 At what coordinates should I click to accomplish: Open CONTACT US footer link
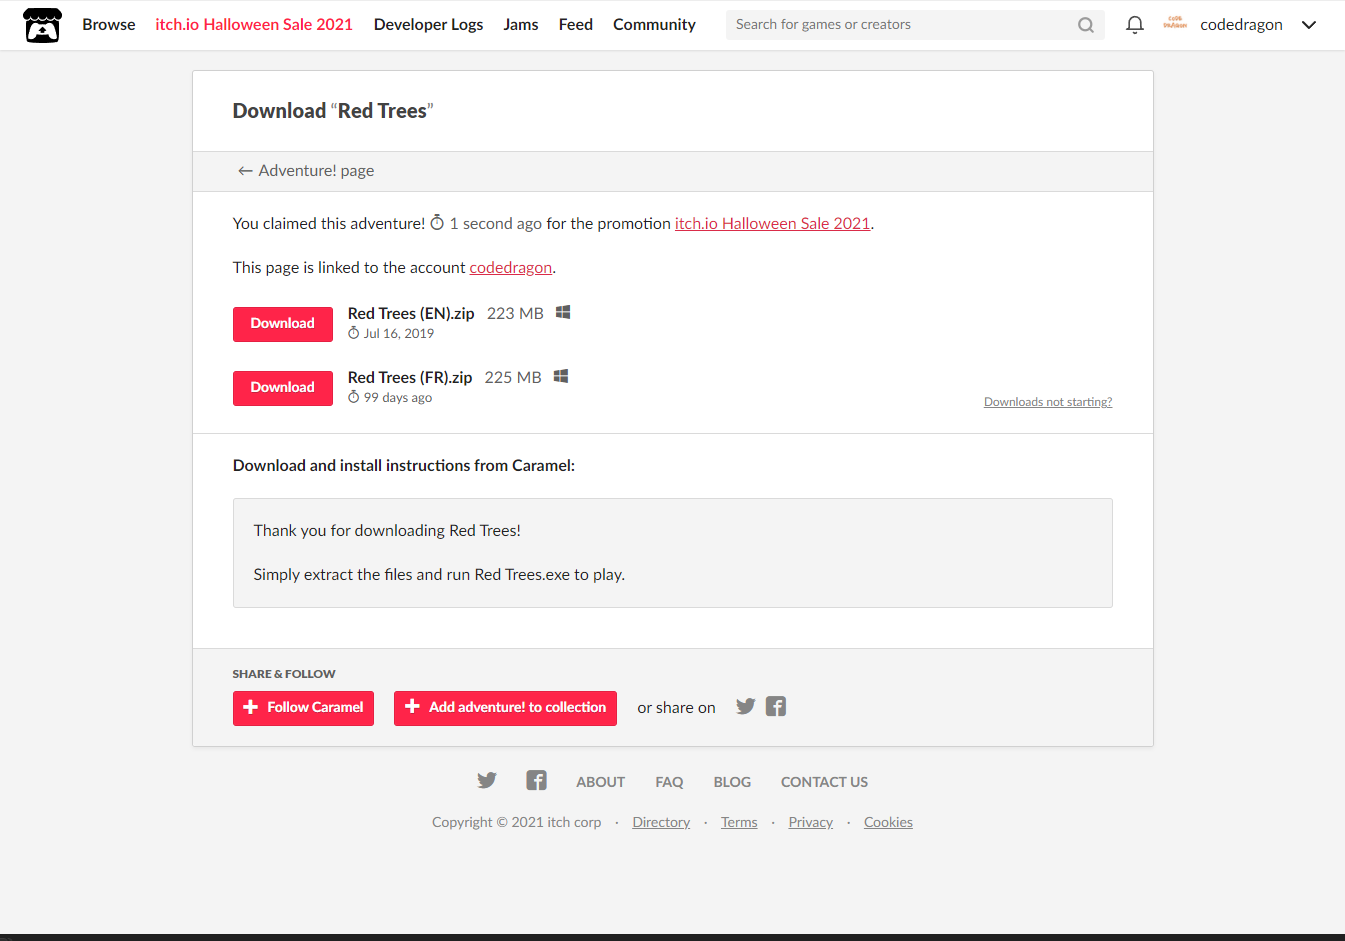coord(824,782)
